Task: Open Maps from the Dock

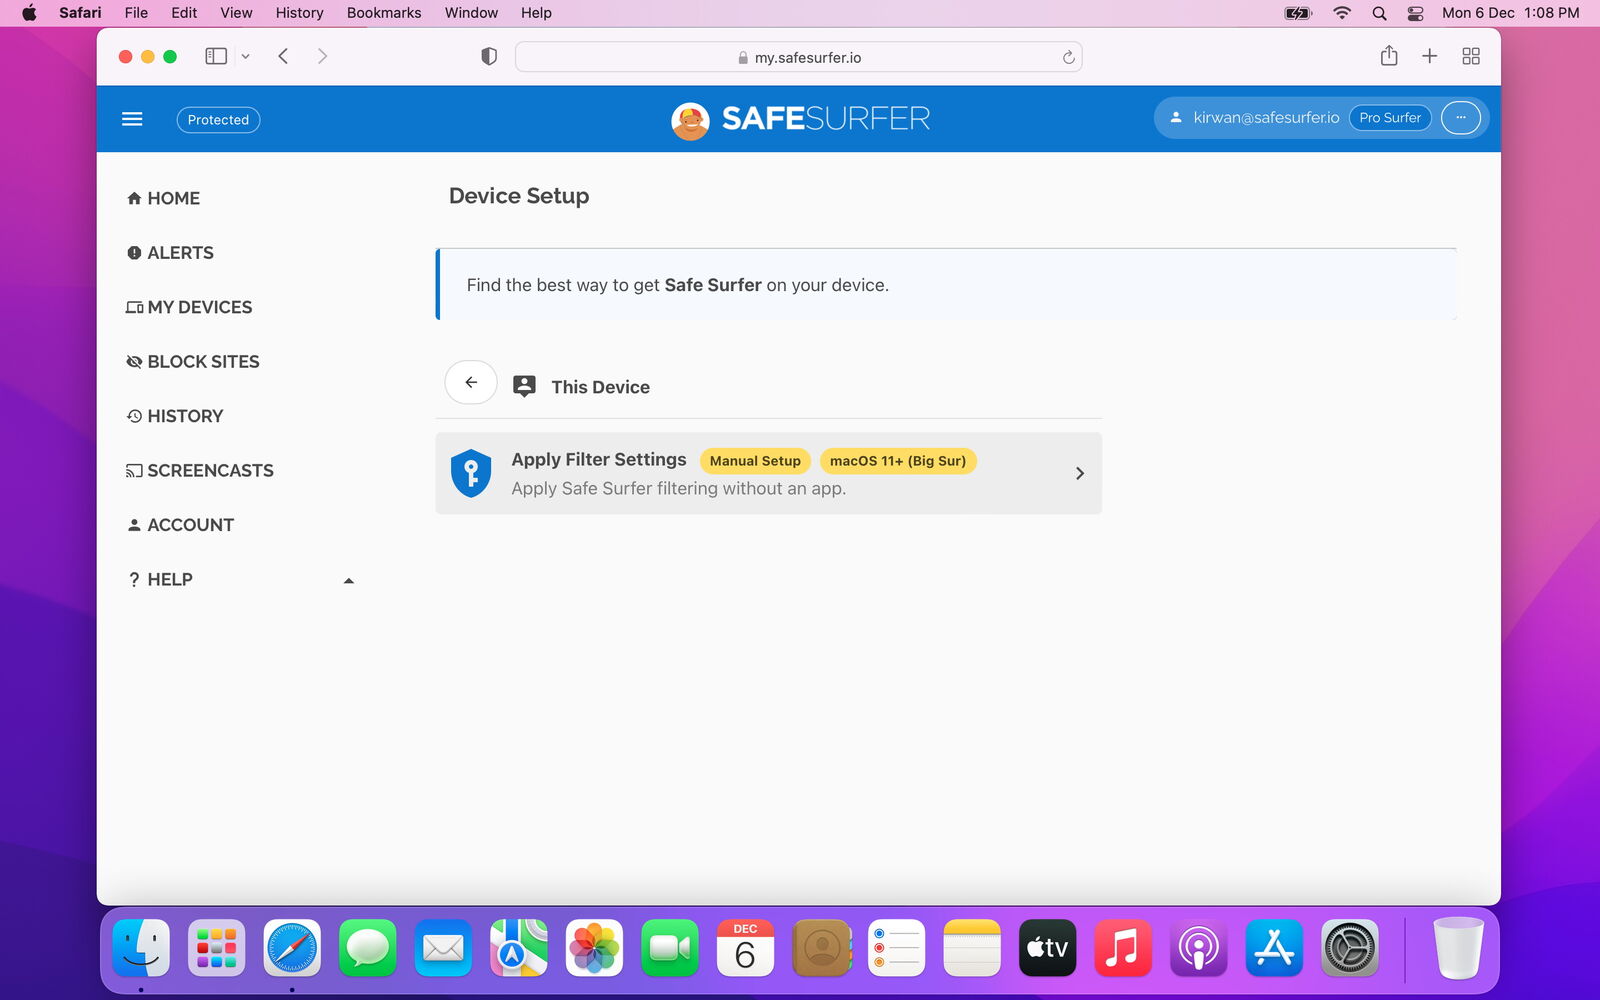Action: pos(519,948)
